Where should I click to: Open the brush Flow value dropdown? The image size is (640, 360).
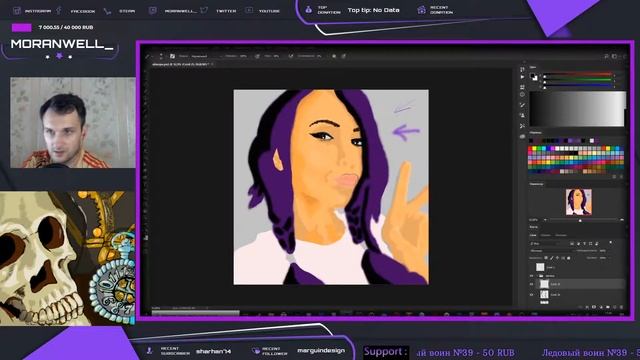coord(276,56)
